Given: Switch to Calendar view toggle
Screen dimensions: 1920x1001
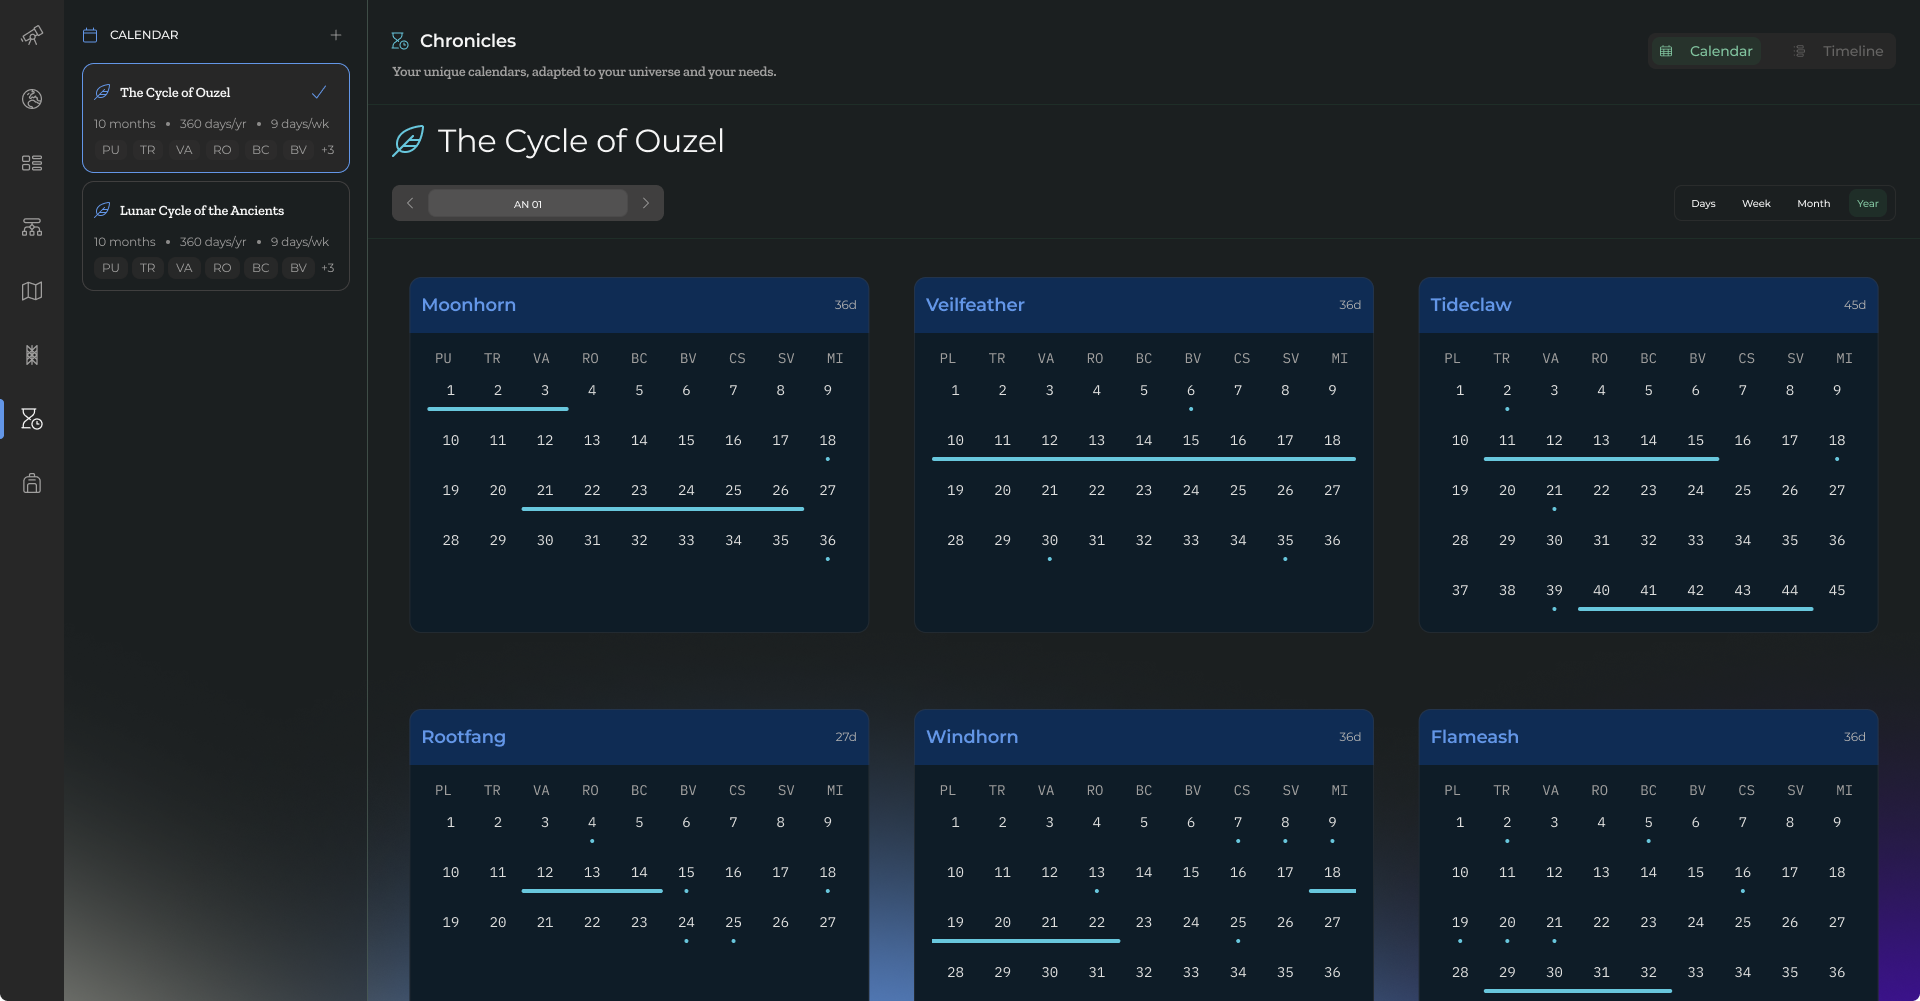Looking at the screenshot, I should (x=1706, y=51).
